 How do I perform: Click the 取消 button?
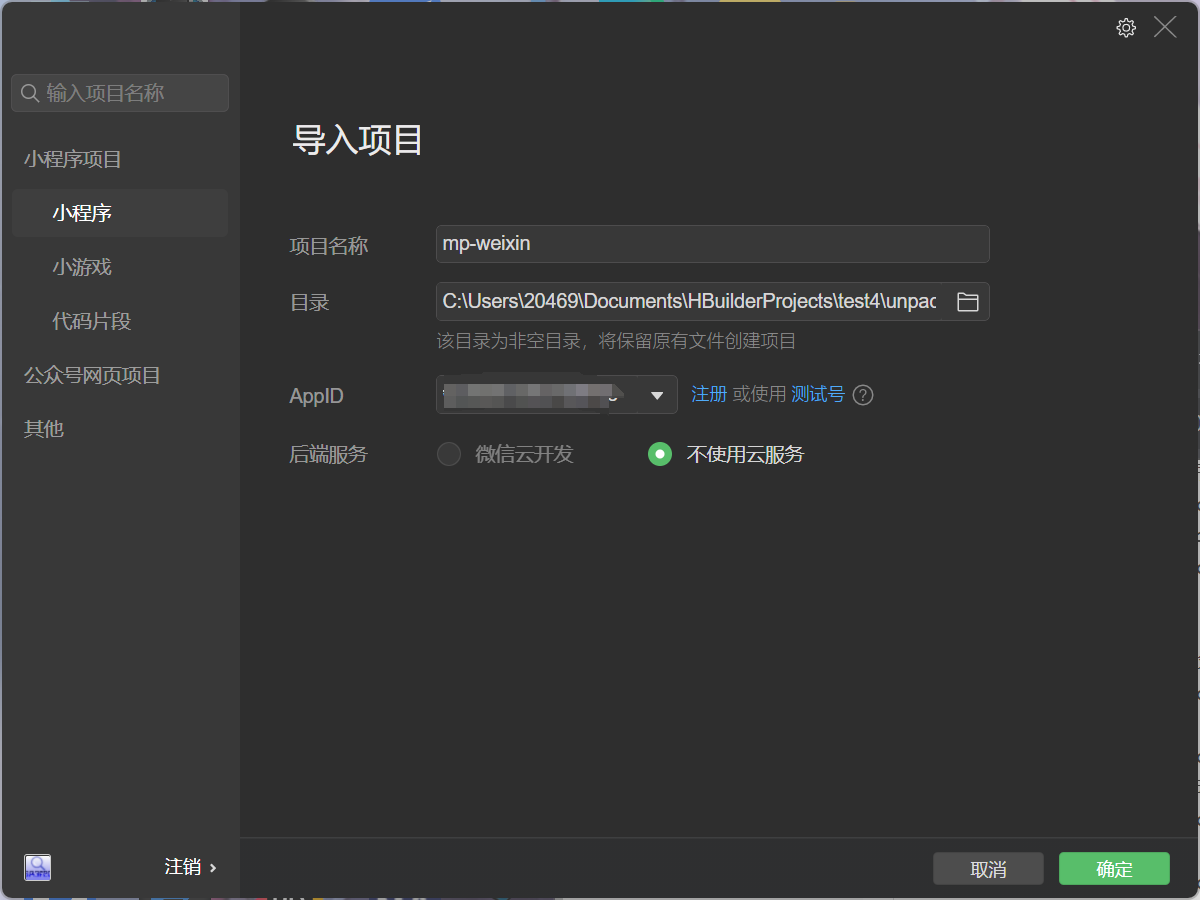tap(988, 869)
